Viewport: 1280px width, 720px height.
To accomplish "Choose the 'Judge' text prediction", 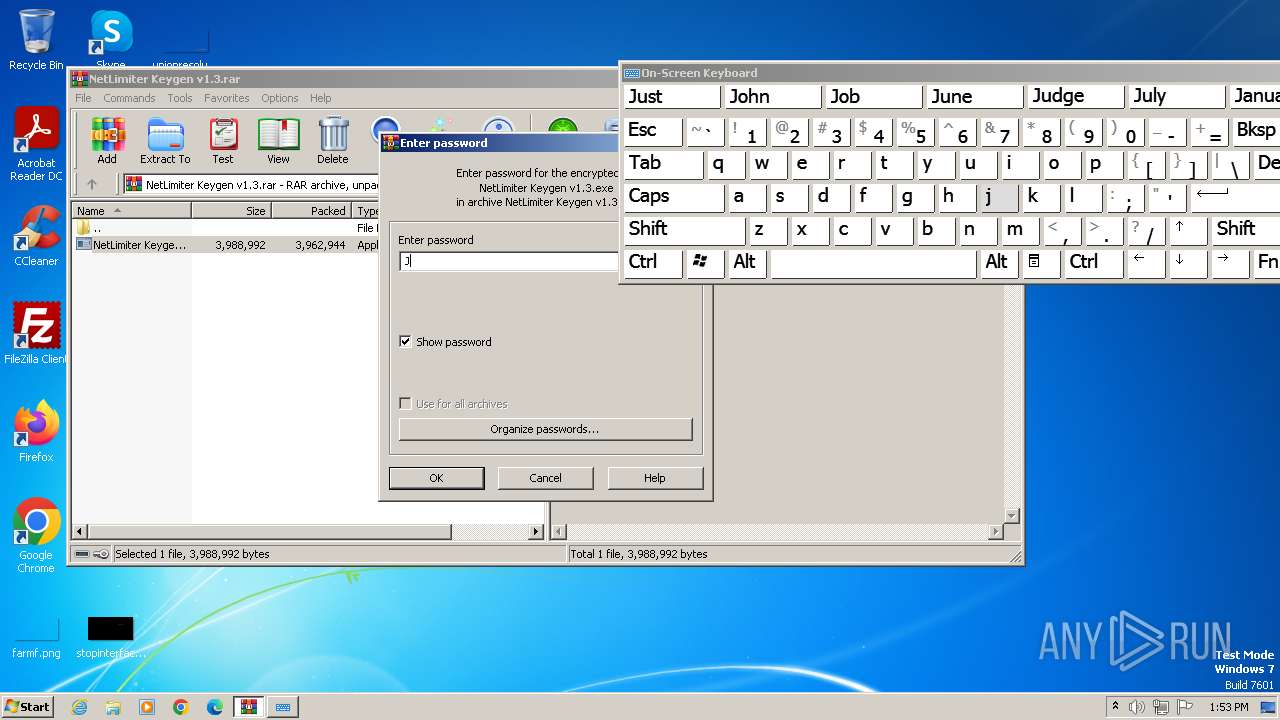I will pos(1078,97).
